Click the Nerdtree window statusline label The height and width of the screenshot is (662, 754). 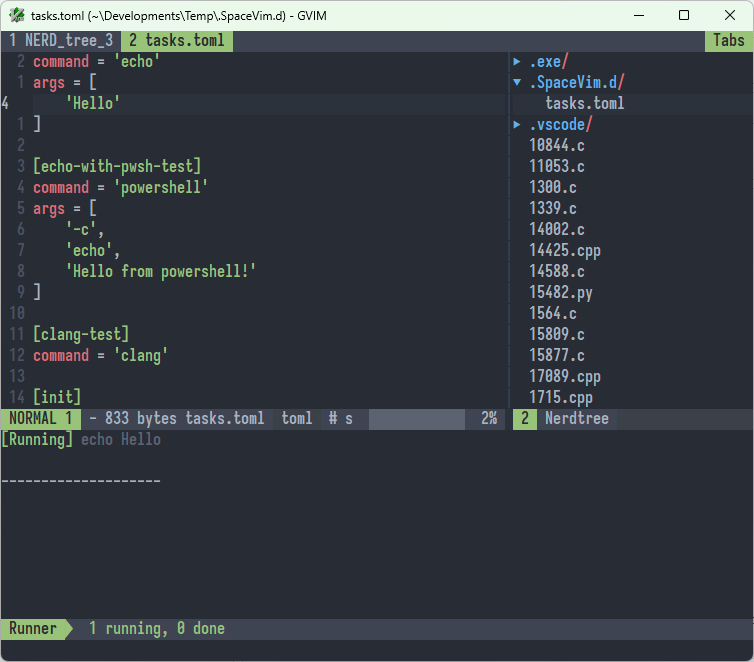[577, 418]
